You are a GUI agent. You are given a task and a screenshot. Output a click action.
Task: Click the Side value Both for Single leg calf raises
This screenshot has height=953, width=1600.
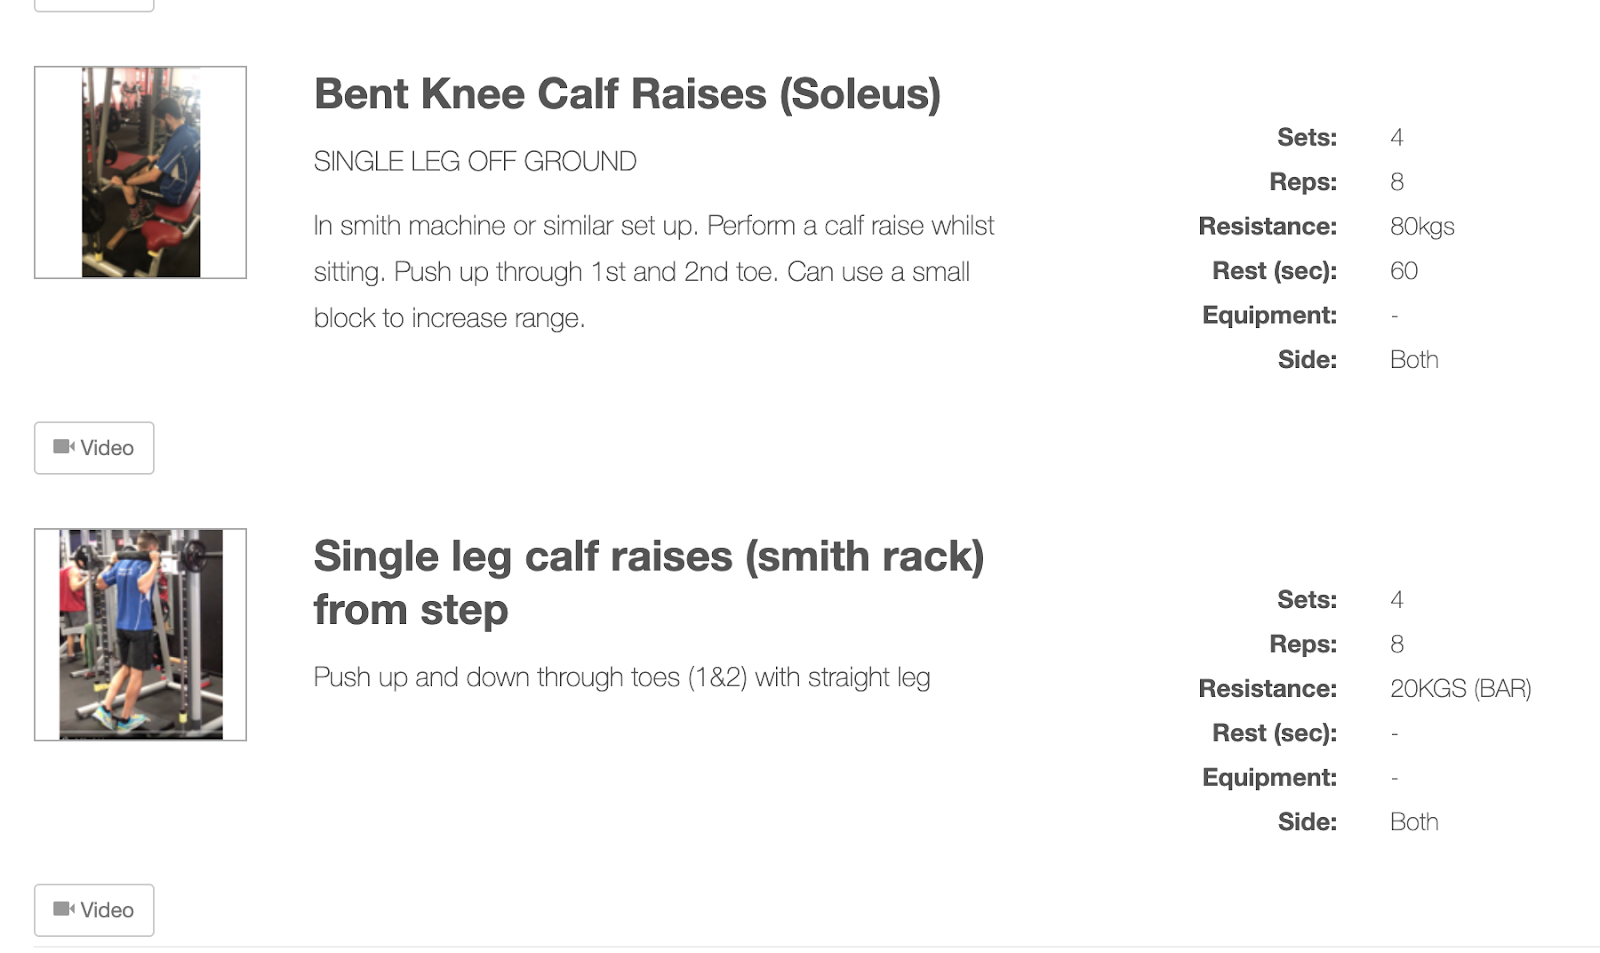tap(1413, 821)
